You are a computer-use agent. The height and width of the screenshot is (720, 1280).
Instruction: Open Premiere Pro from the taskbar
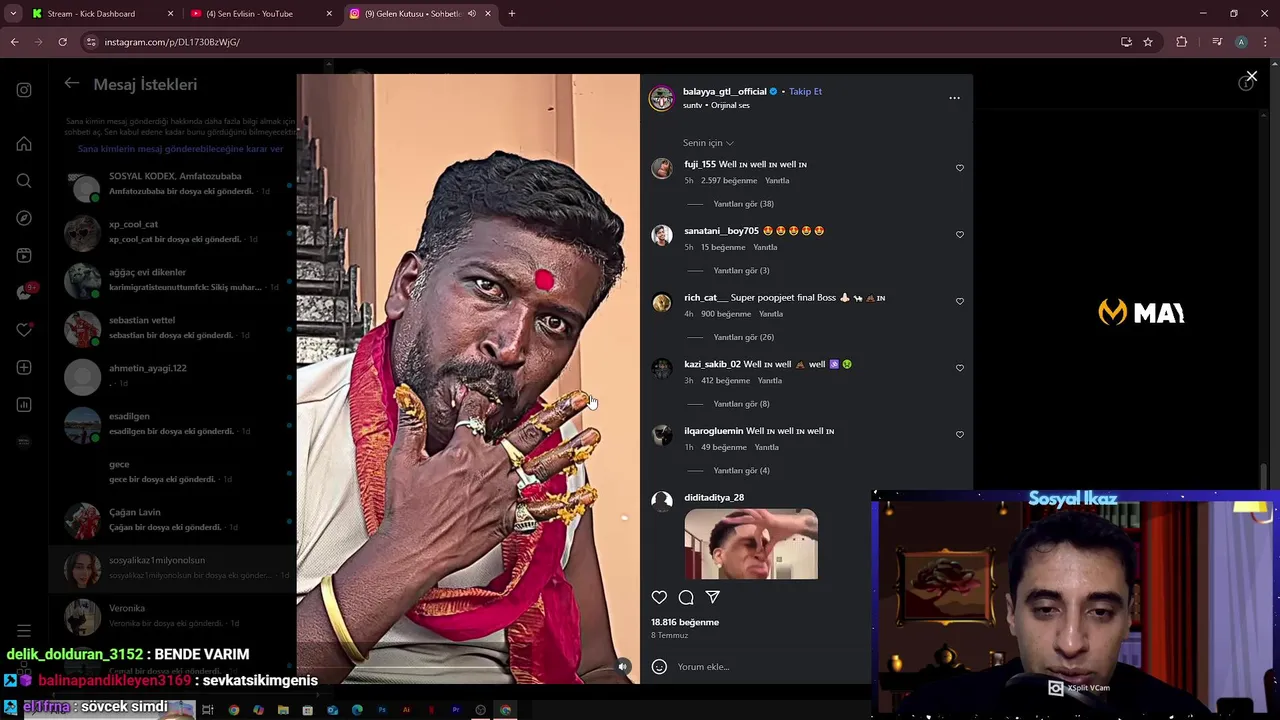click(x=456, y=710)
